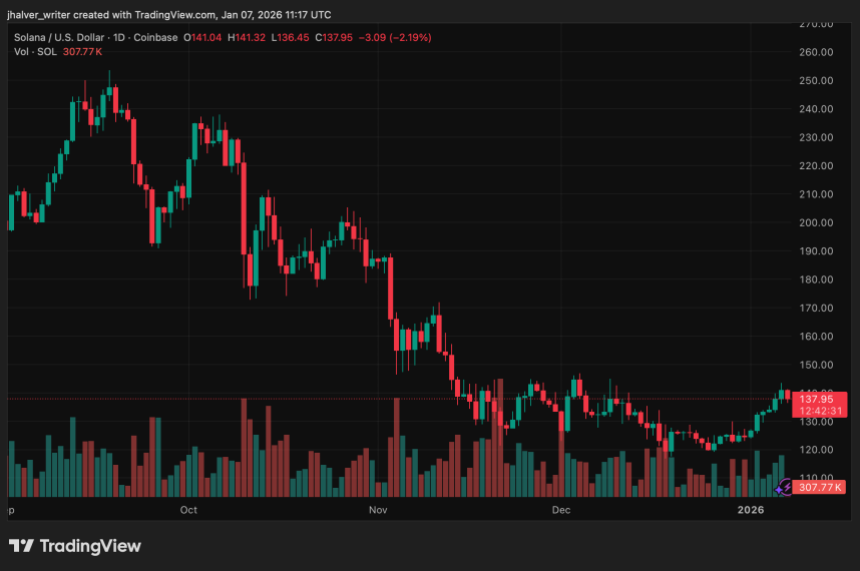Click the 200.00 price axis level
This screenshot has height=571, width=860.
tap(816, 222)
